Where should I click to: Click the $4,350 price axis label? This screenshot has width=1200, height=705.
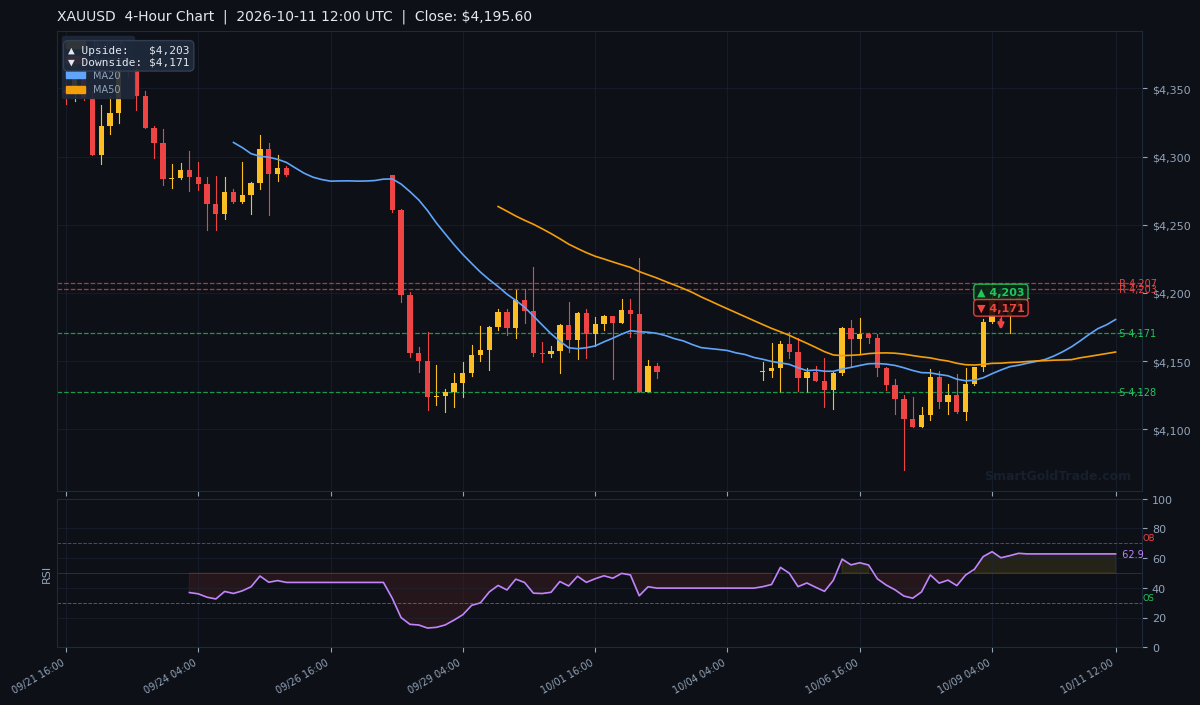click(1171, 90)
